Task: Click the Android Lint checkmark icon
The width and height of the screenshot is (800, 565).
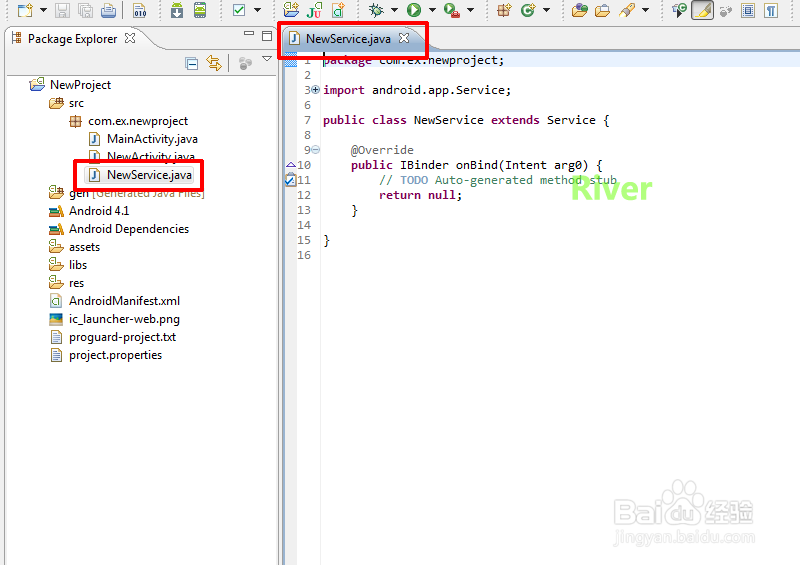Action: [239, 10]
